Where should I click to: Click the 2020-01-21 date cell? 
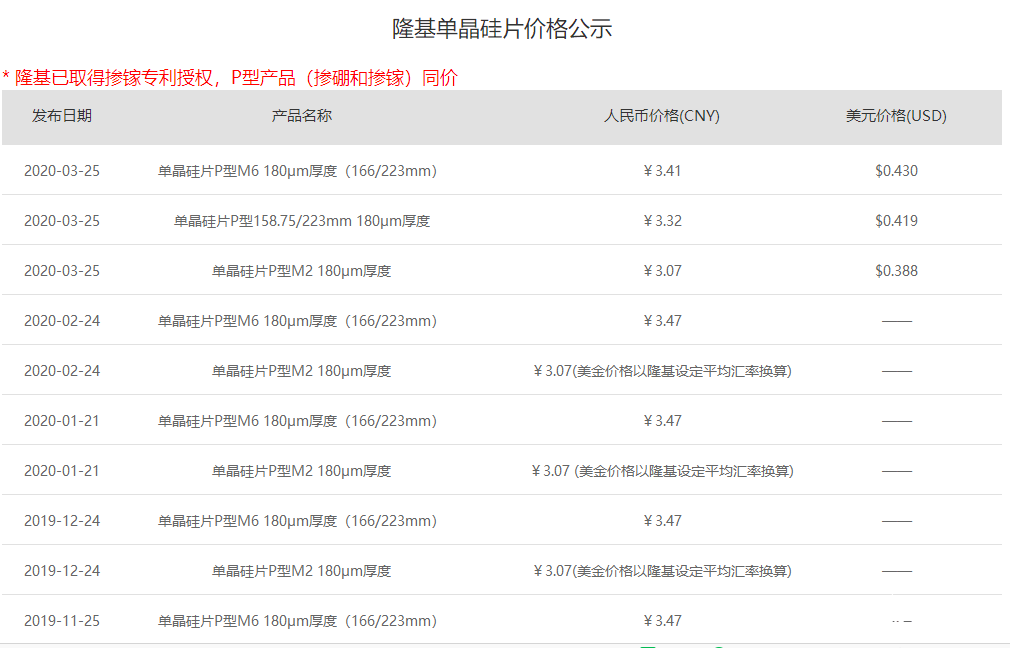click(x=64, y=420)
